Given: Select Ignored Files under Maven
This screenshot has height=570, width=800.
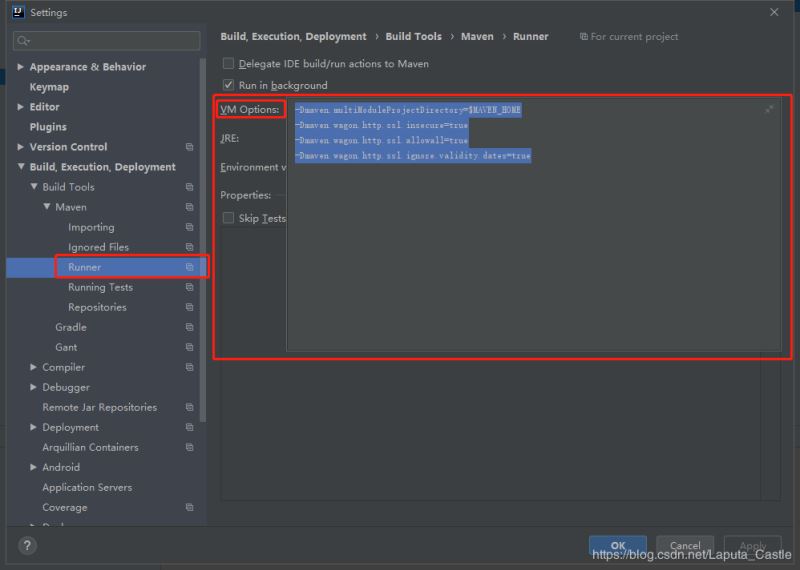Looking at the screenshot, I should [98, 247].
